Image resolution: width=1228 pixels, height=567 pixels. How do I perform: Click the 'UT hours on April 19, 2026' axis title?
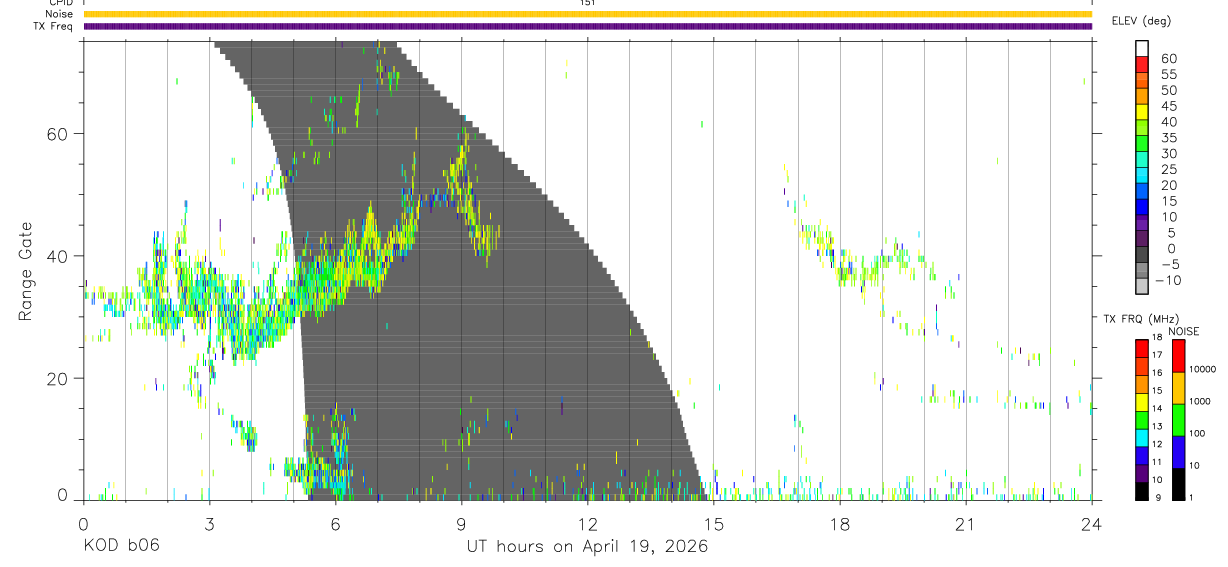coord(587,546)
